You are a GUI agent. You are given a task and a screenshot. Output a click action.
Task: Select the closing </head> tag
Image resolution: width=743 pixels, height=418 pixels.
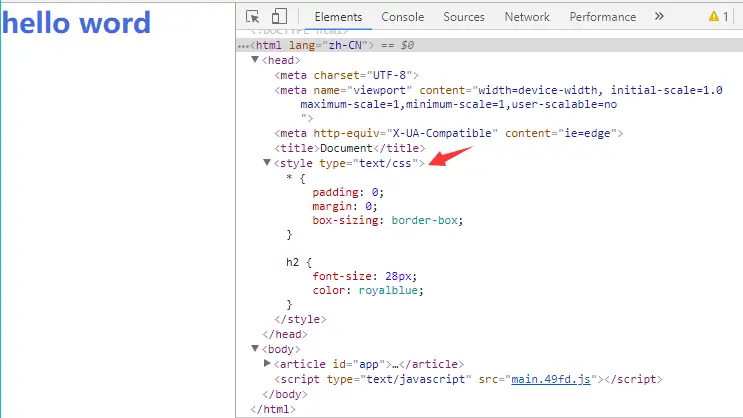pyautogui.click(x=285, y=335)
